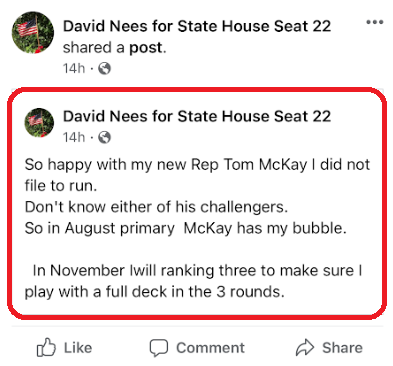
Task: Click the top American flag profile picture
Action: (x=33, y=33)
